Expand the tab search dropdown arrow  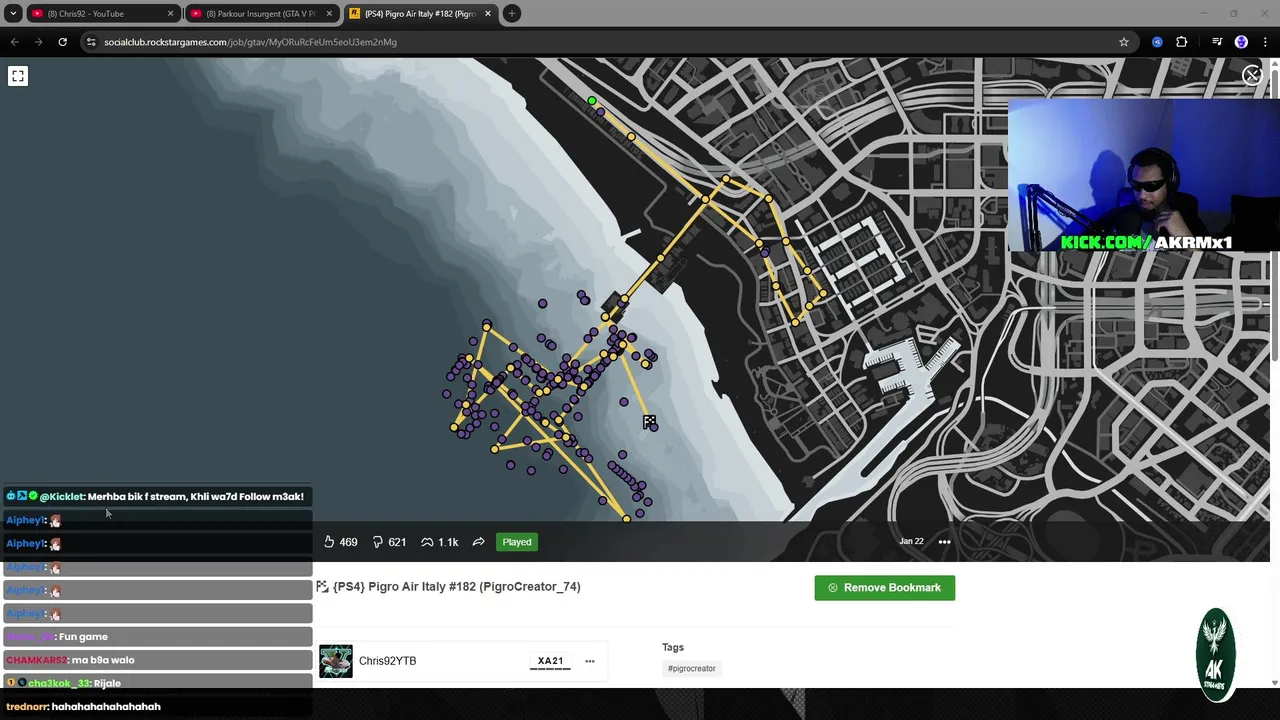coord(13,14)
